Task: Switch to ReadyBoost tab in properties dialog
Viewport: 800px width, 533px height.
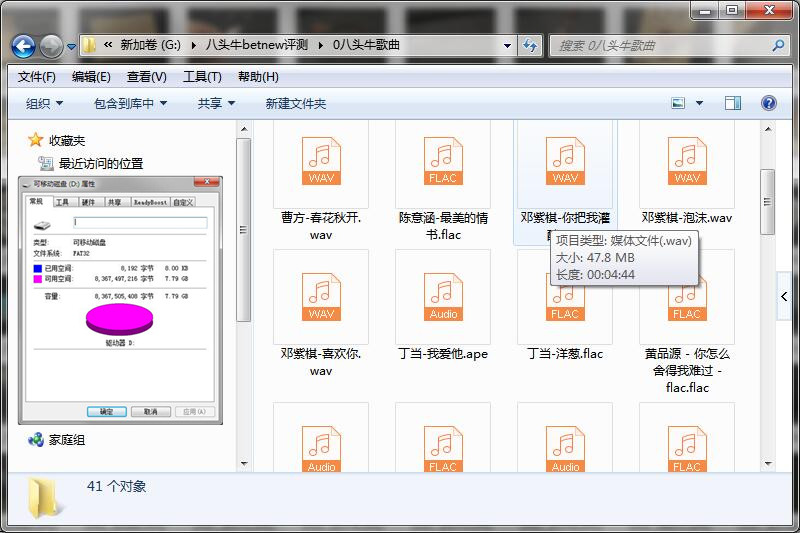Action: tap(150, 202)
